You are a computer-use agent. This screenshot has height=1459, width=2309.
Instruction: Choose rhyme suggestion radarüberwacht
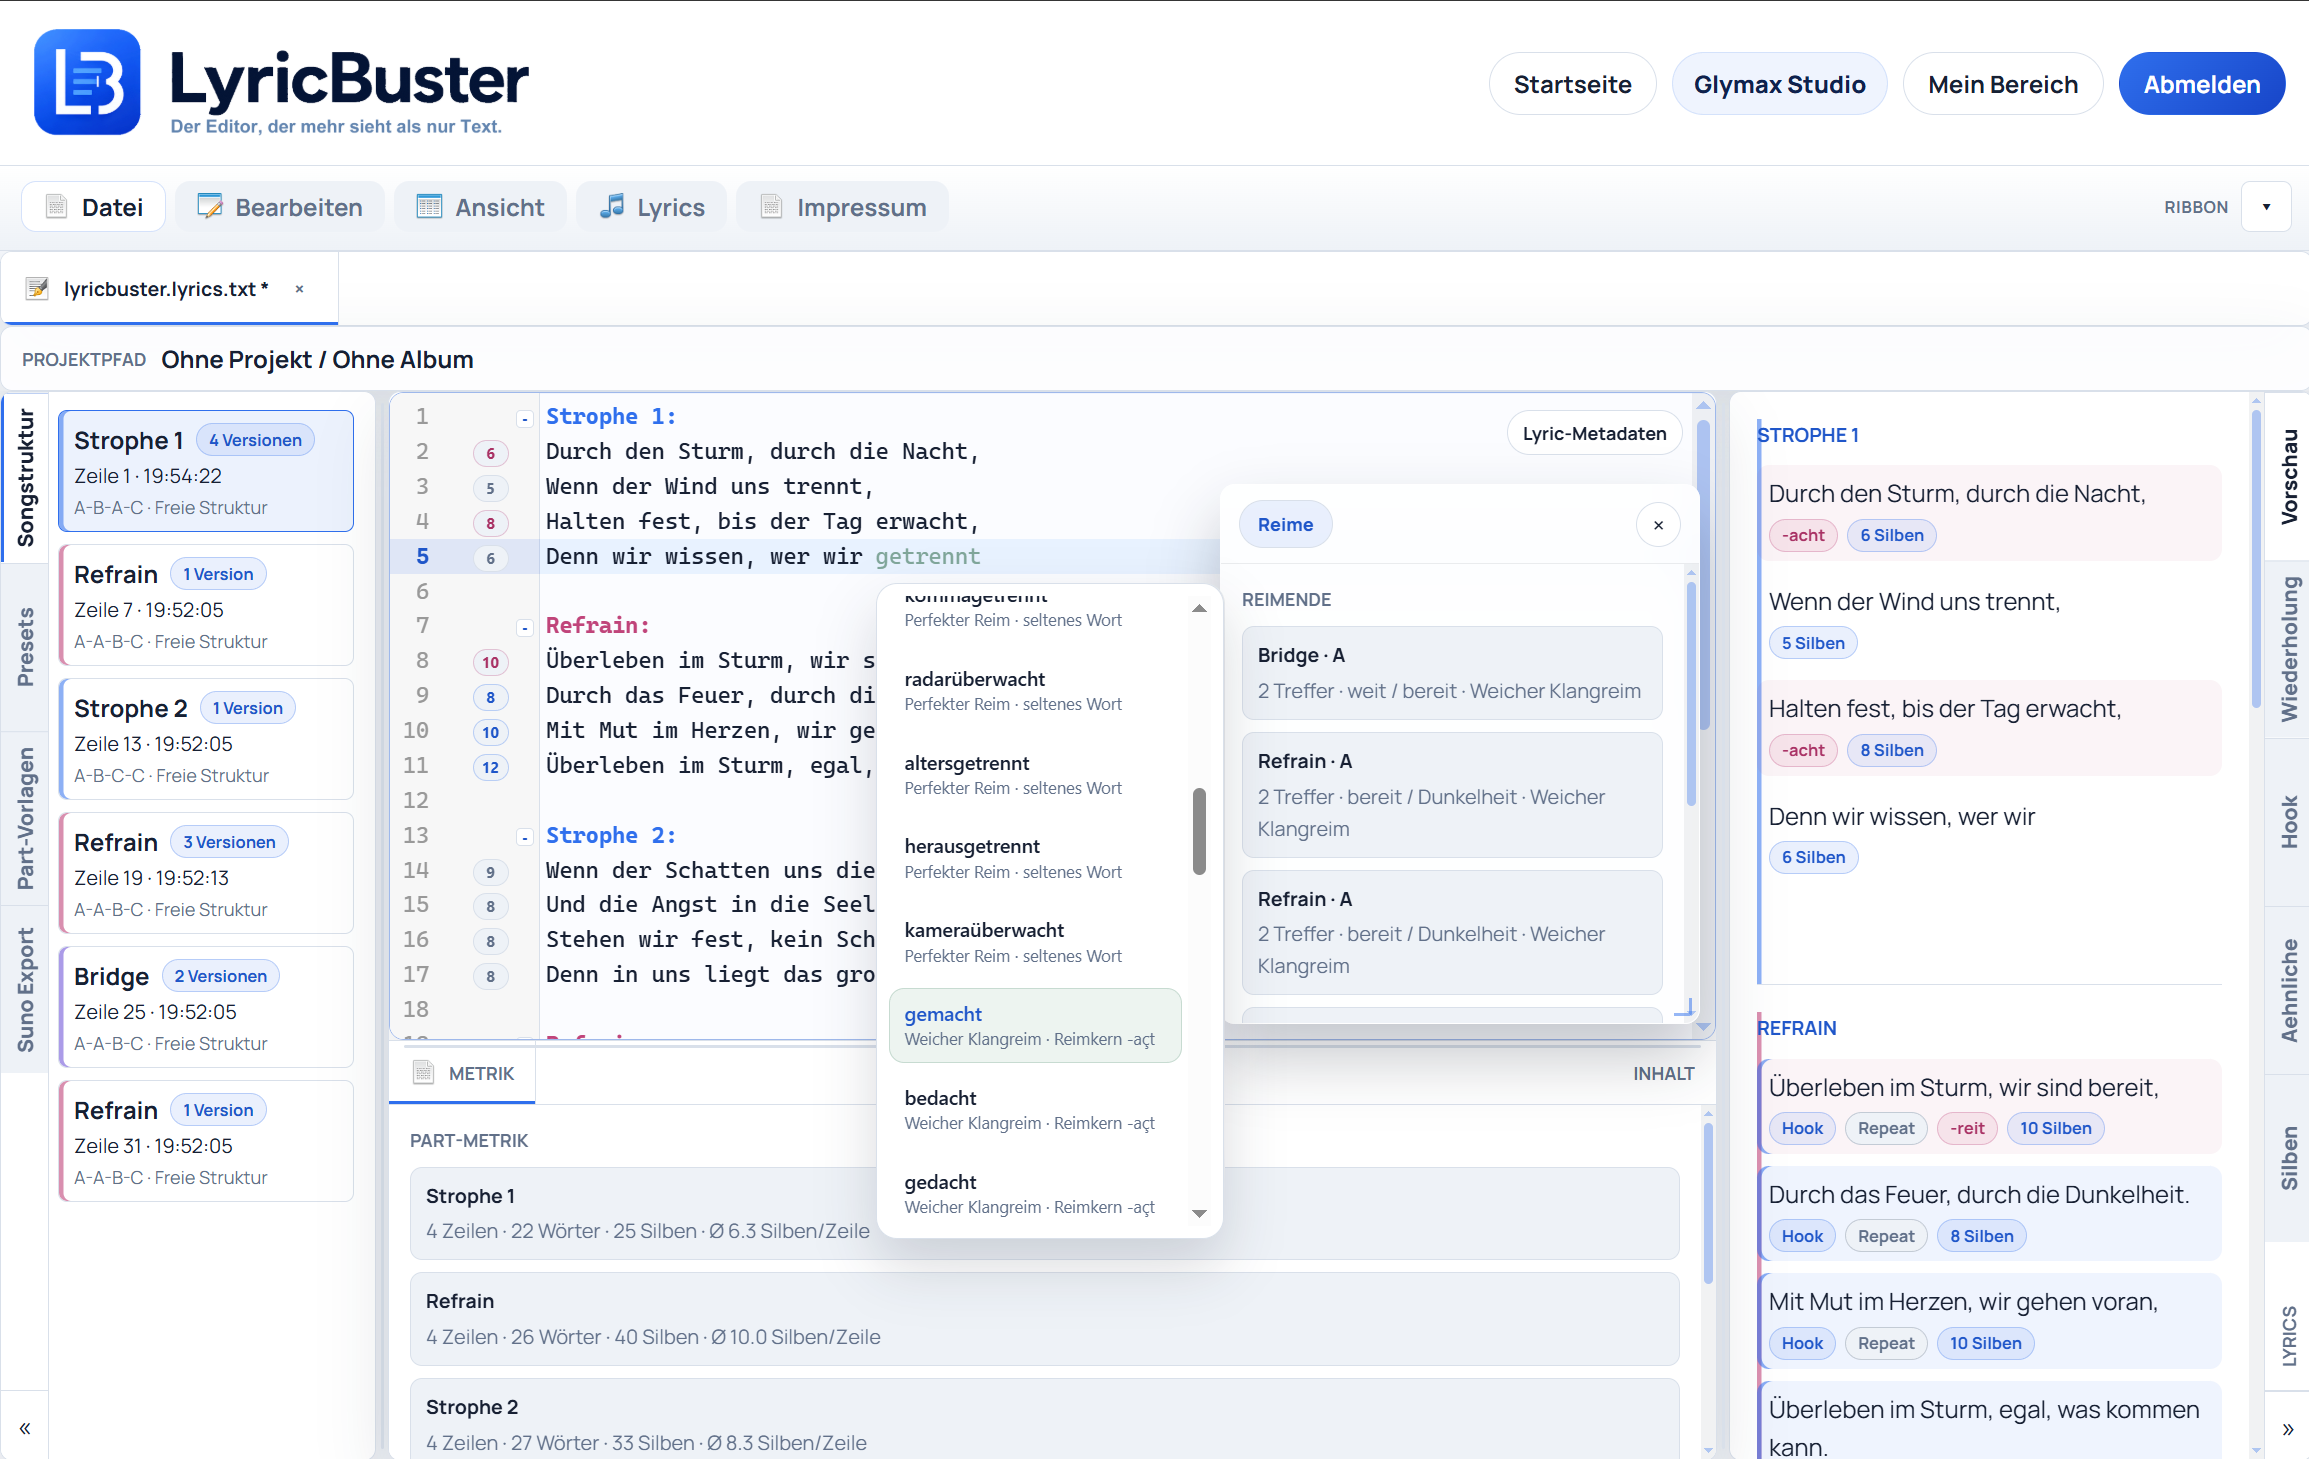click(x=1035, y=691)
